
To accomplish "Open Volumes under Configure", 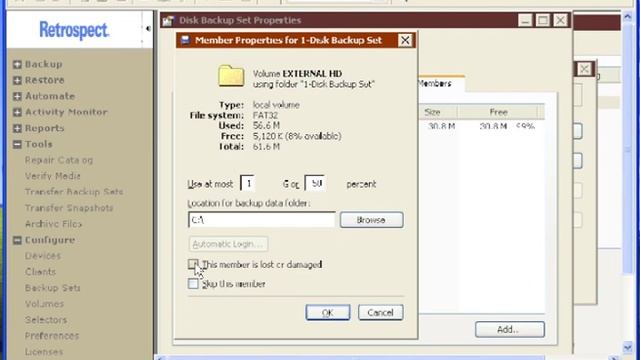I will 44,304.
